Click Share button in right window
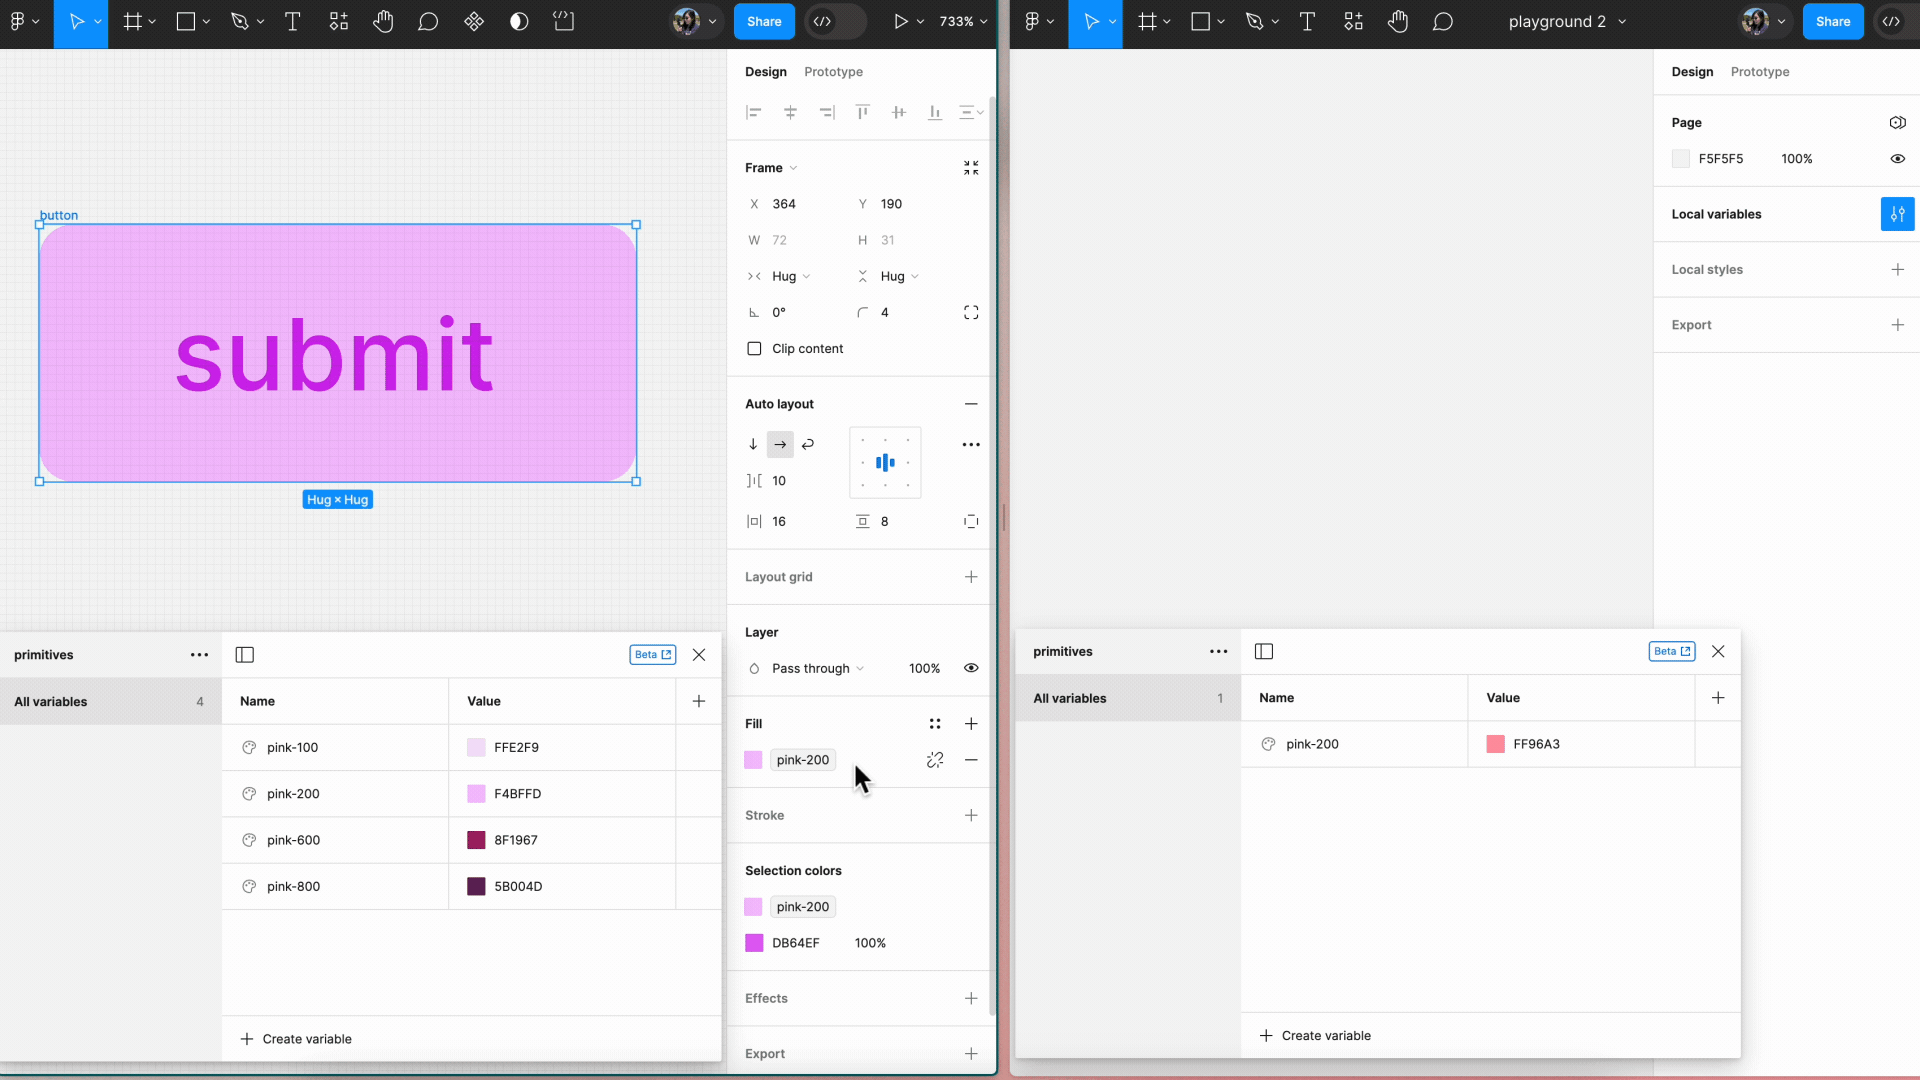 (x=1832, y=21)
